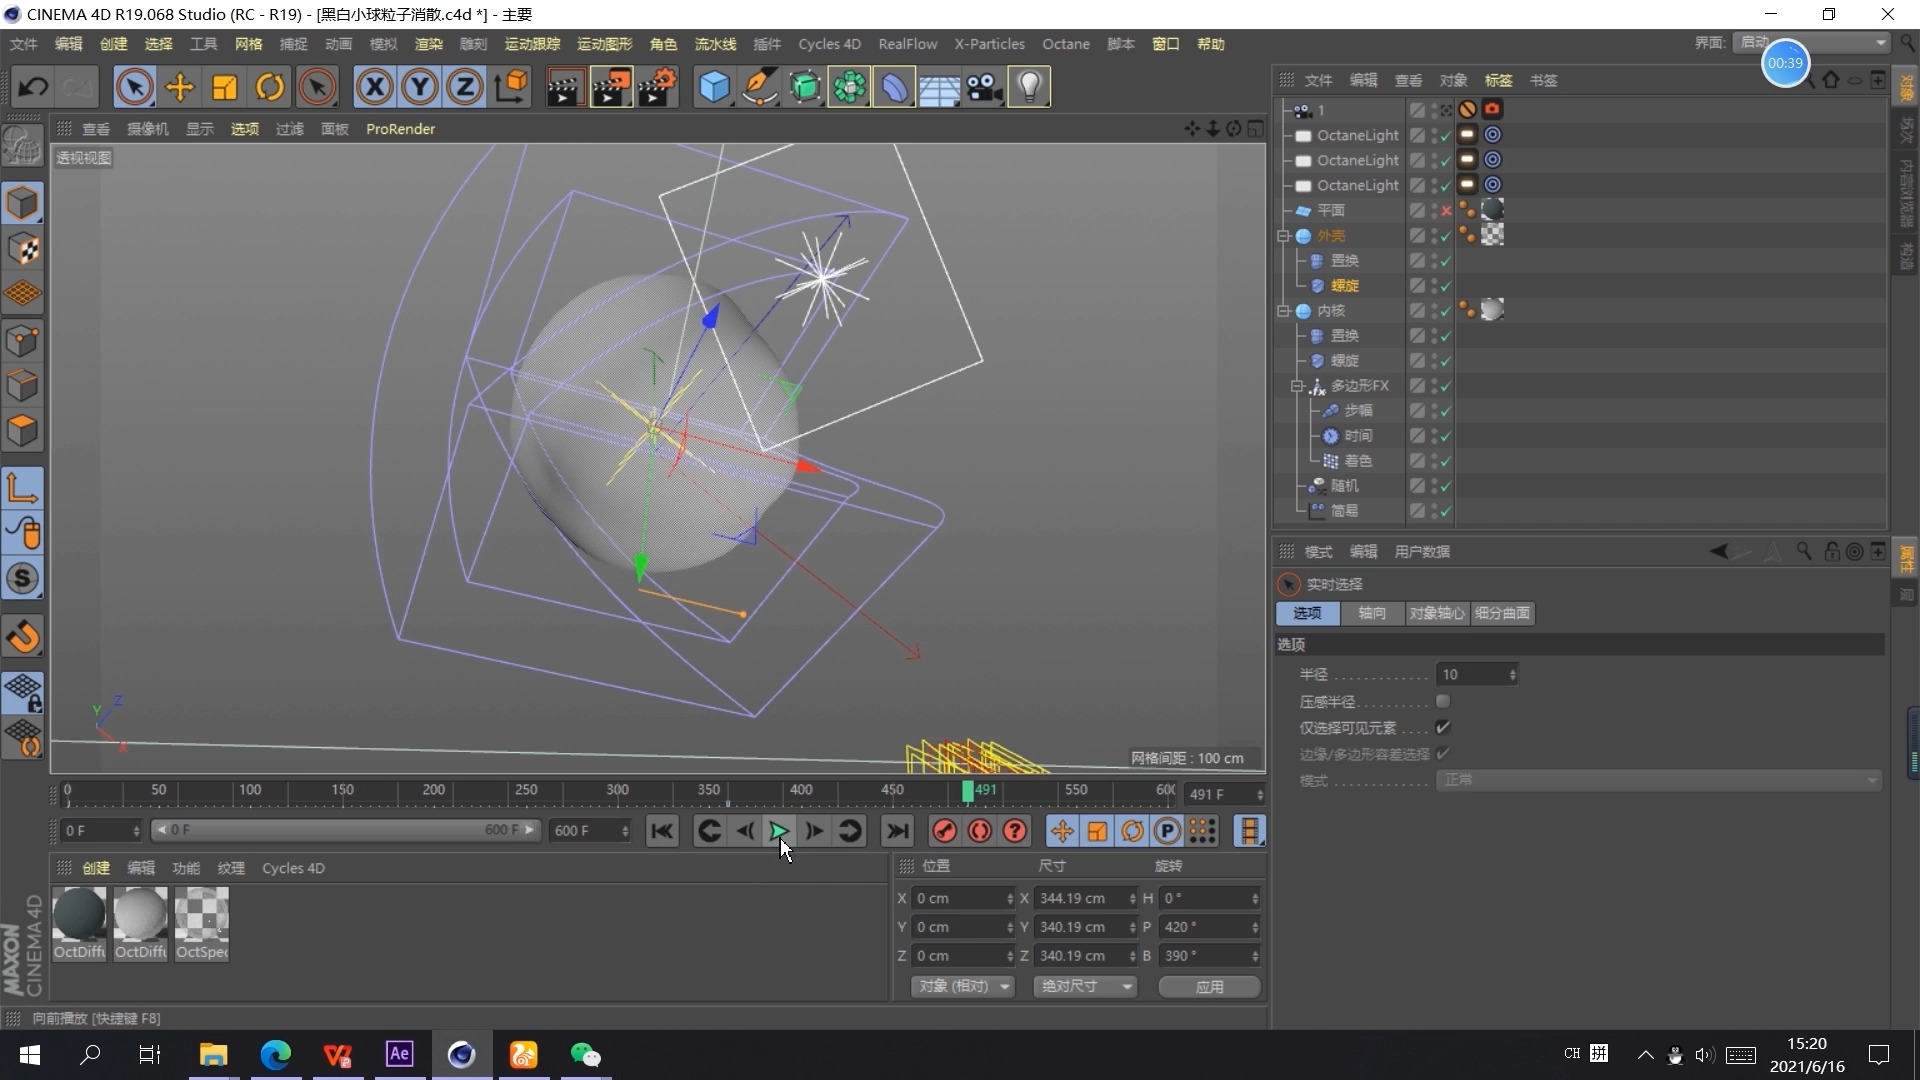Click the timeline playhead at frame 491
This screenshot has height=1080, width=1920.
[x=968, y=792]
